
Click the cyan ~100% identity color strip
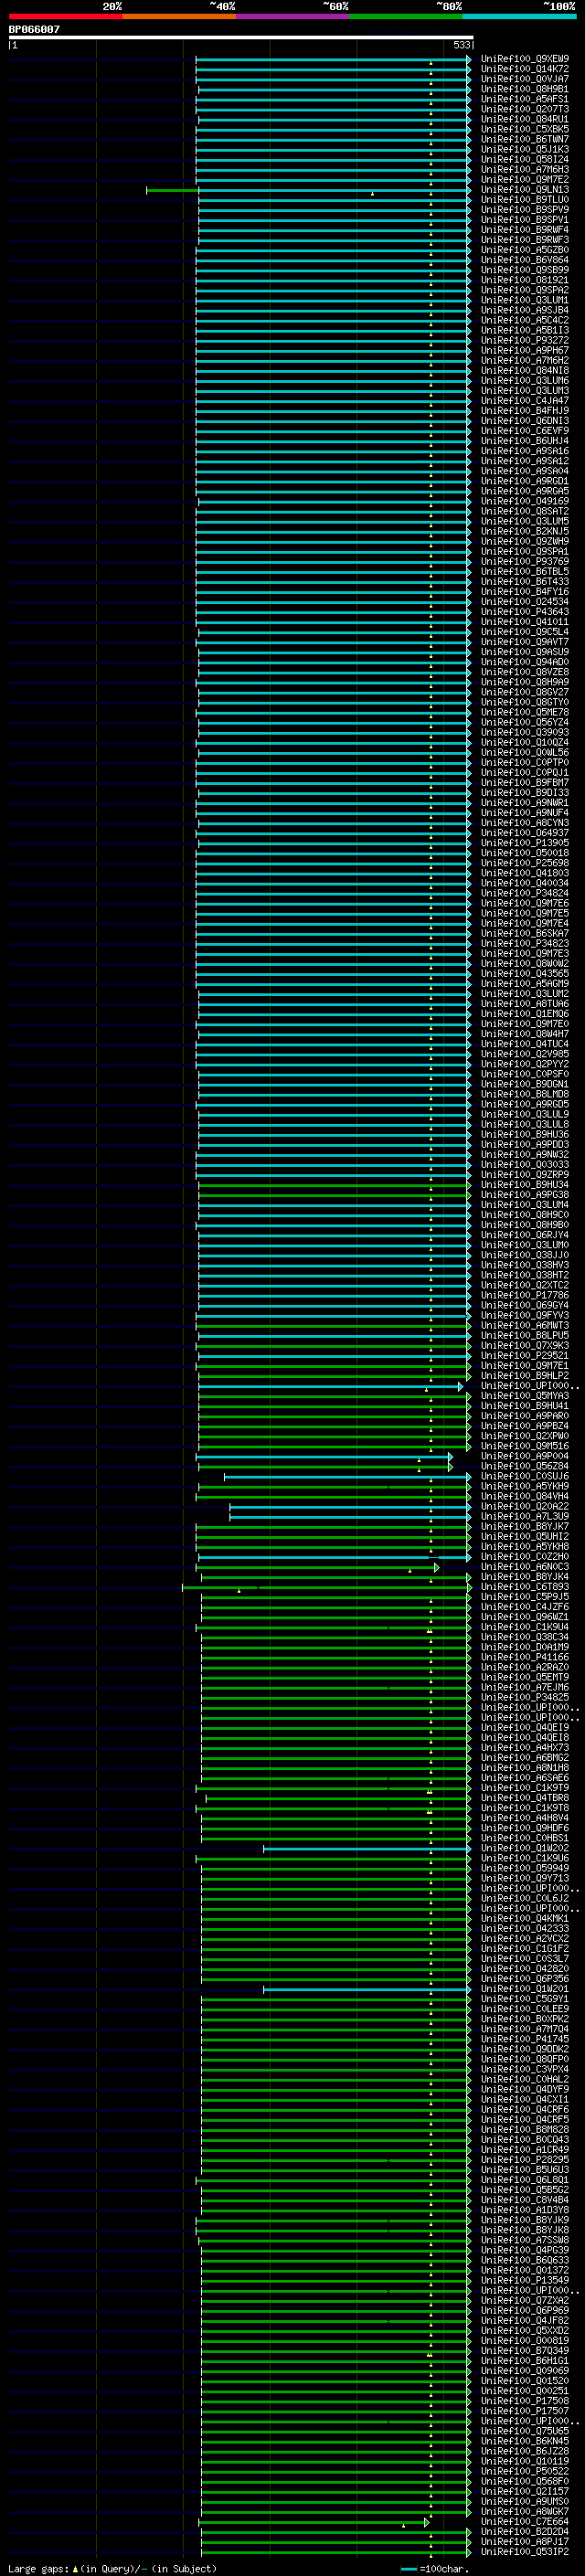pyautogui.click(x=519, y=16)
